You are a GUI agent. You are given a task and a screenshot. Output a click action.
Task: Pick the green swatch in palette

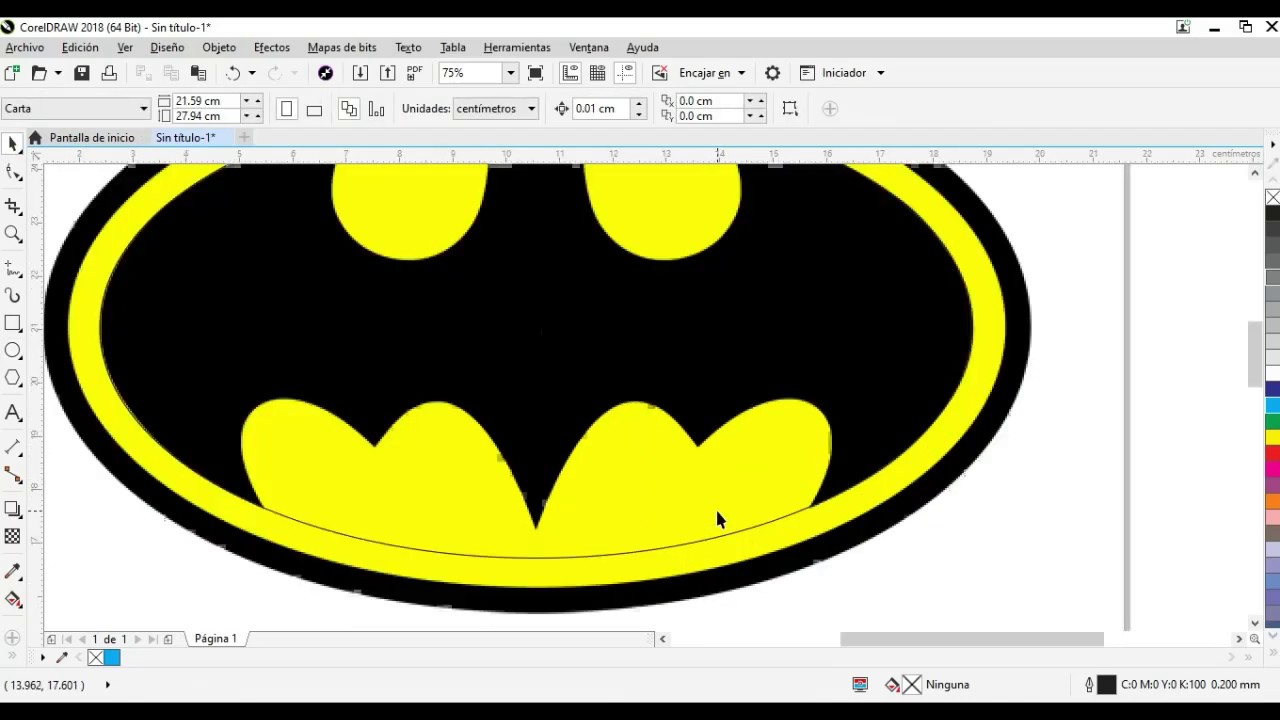[1273, 421]
